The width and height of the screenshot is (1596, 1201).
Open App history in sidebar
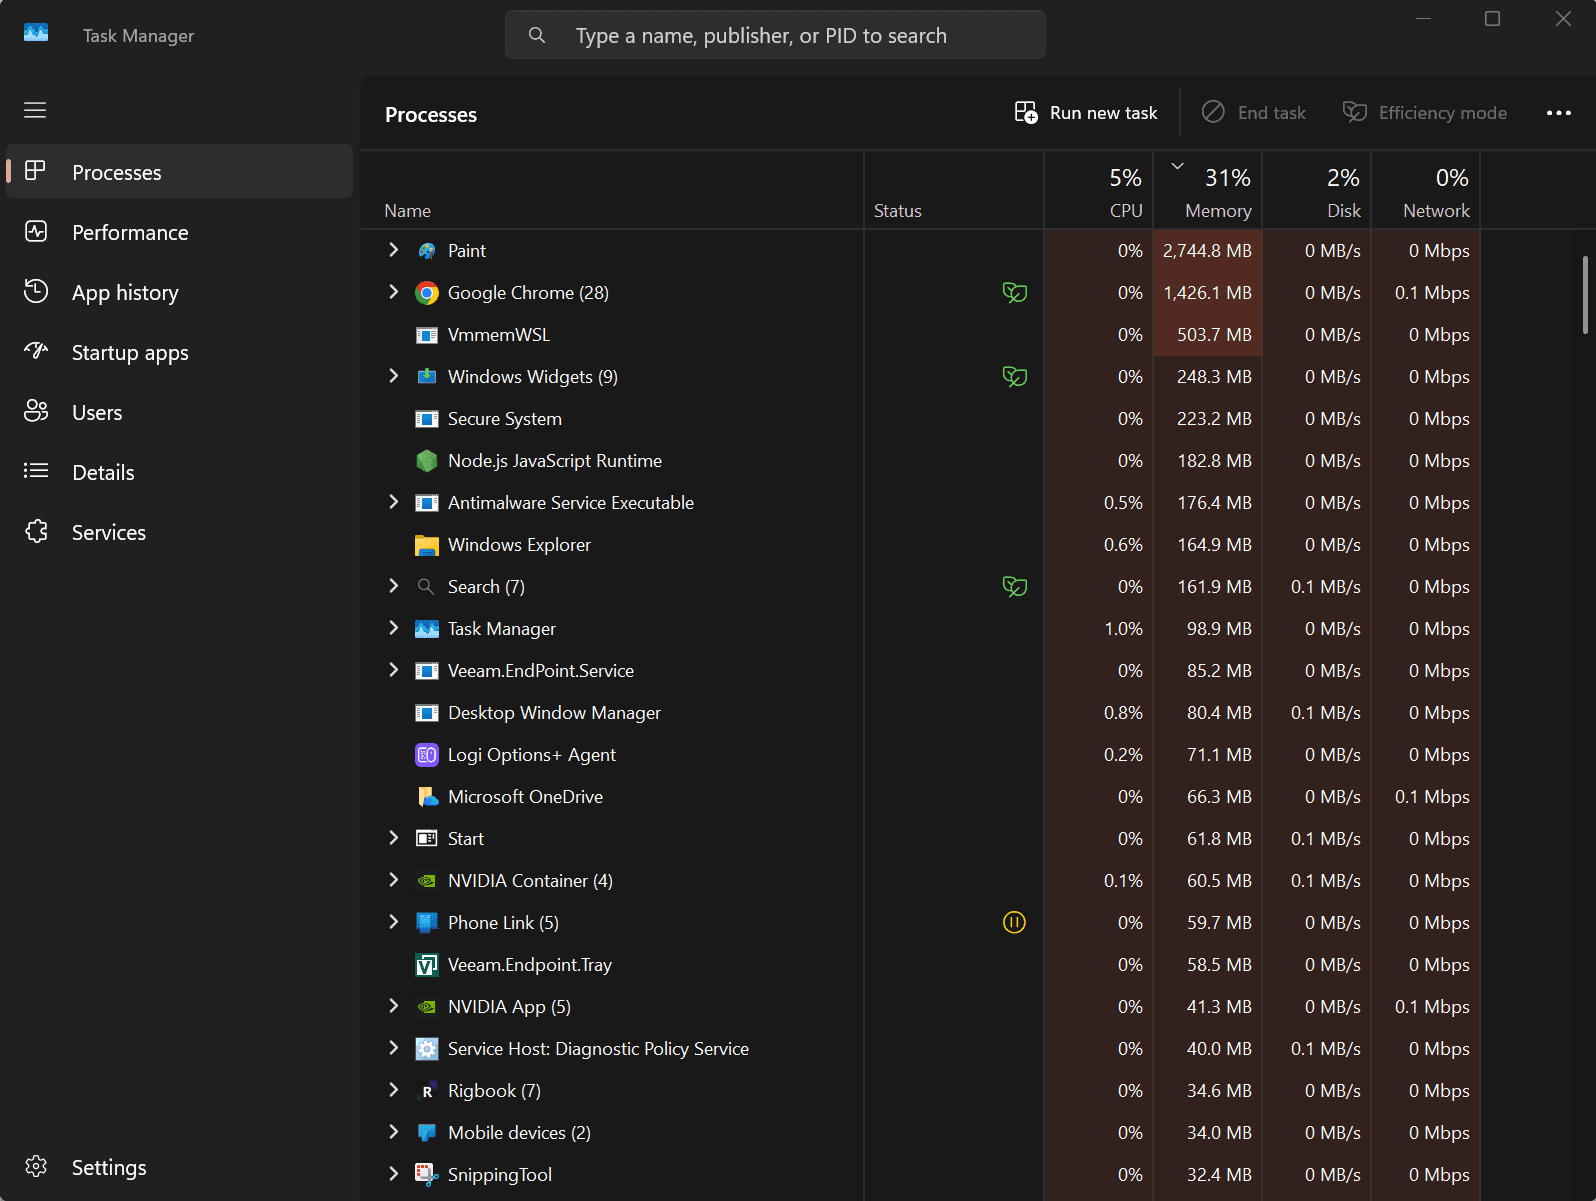click(180, 292)
